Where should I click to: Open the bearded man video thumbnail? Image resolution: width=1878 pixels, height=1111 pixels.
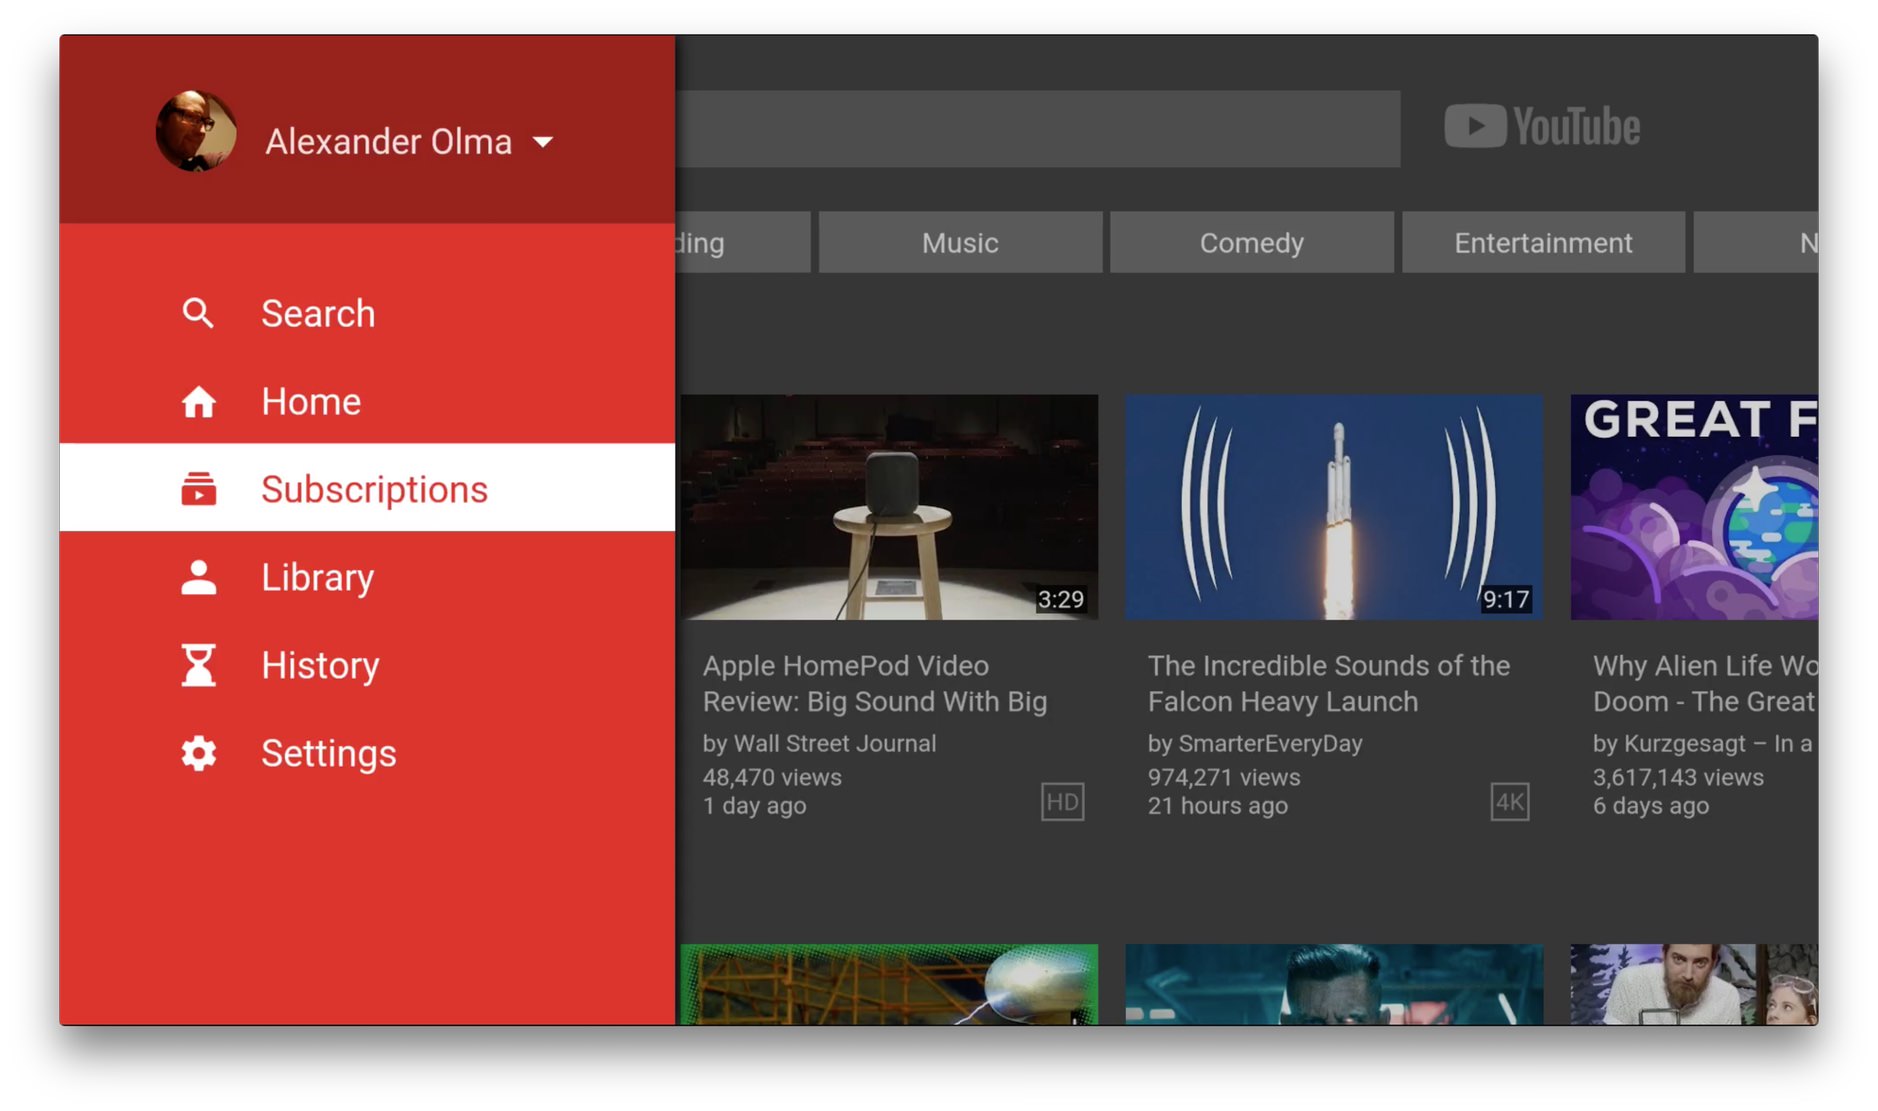tap(1694, 984)
